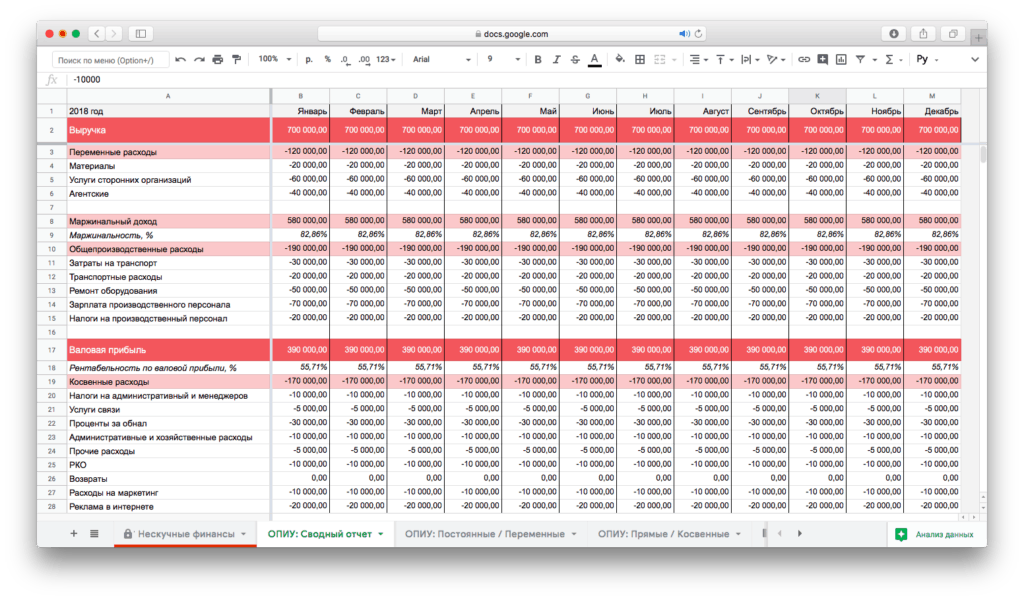Viewport: 1024px width, 600px height.
Task: Print the spreadsheet using printer icon
Action: click(217, 59)
